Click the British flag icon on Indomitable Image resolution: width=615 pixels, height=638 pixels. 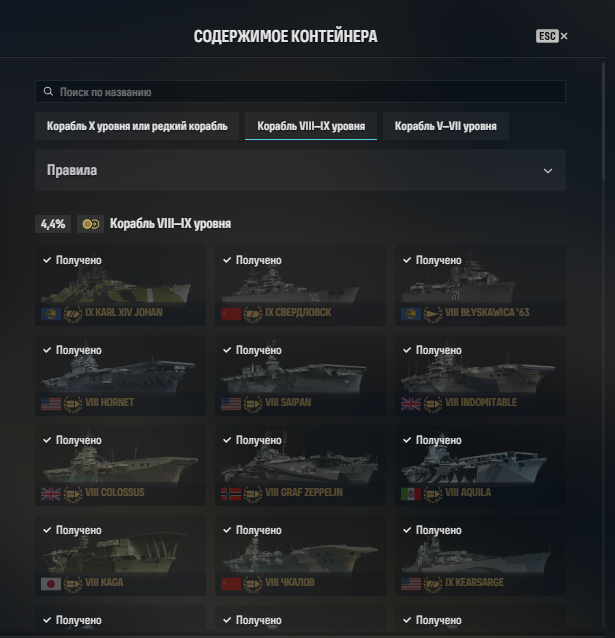(x=411, y=404)
